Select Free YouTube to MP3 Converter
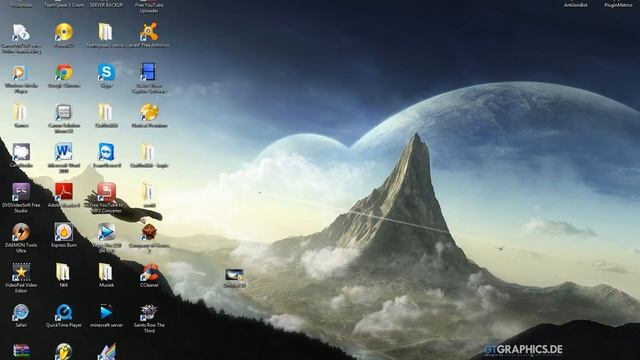640x360 pixels. coord(106,192)
